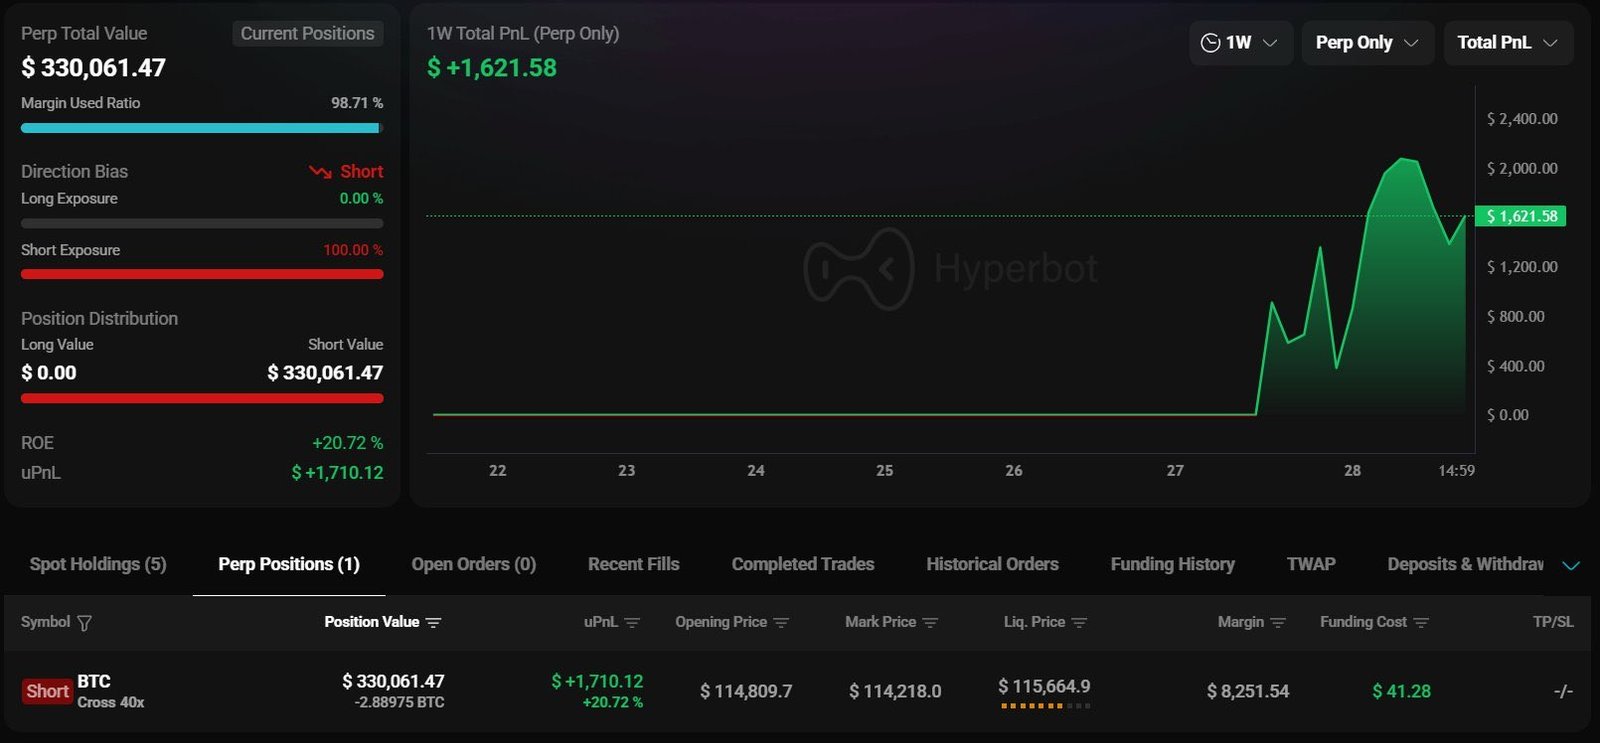
Task: Click the Short badge on the BTC position
Action: click(47, 691)
